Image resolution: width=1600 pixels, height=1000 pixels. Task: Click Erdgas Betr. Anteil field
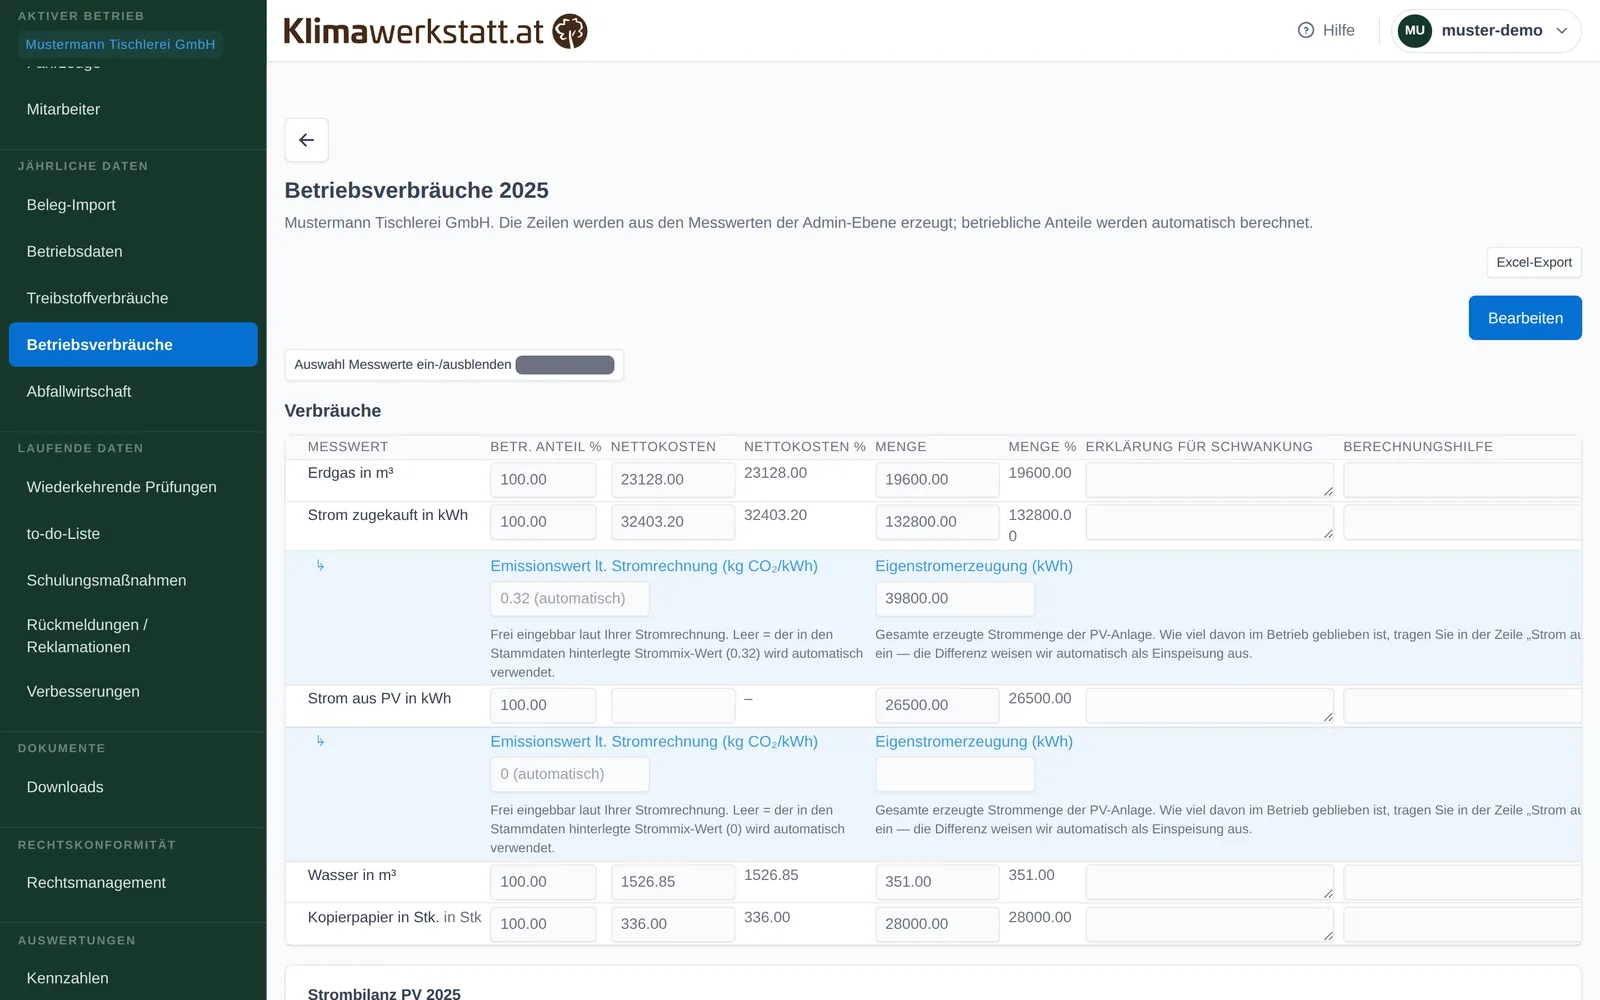click(543, 480)
